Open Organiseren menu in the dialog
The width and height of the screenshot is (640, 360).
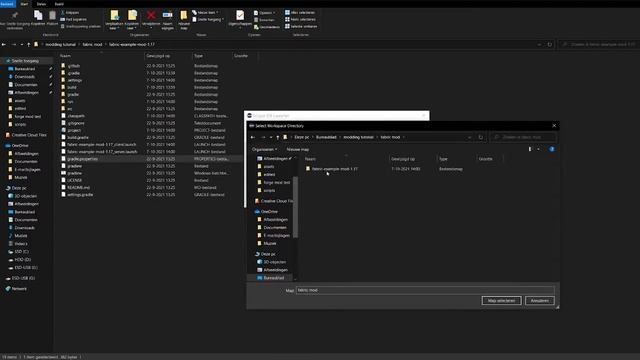[x=264, y=149]
